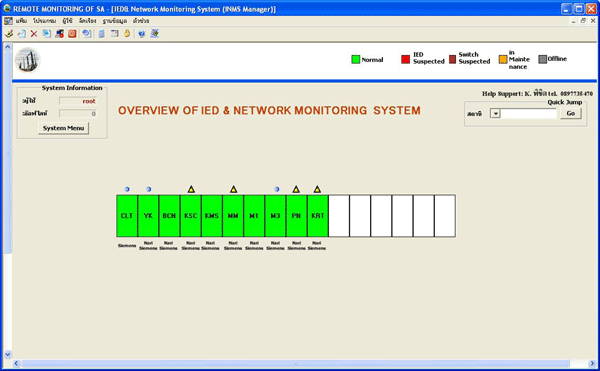
Task: Click the warning triangle above PN station
Action: tap(296, 189)
